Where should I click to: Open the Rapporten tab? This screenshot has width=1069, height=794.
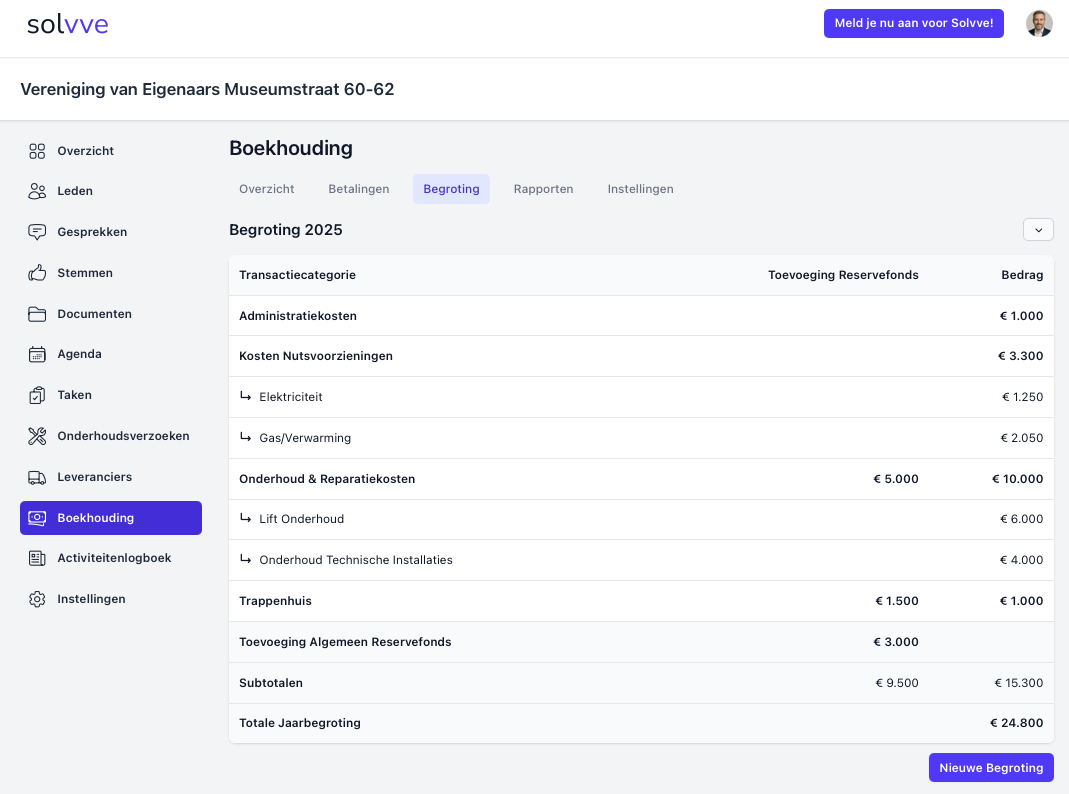coord(543,189)
